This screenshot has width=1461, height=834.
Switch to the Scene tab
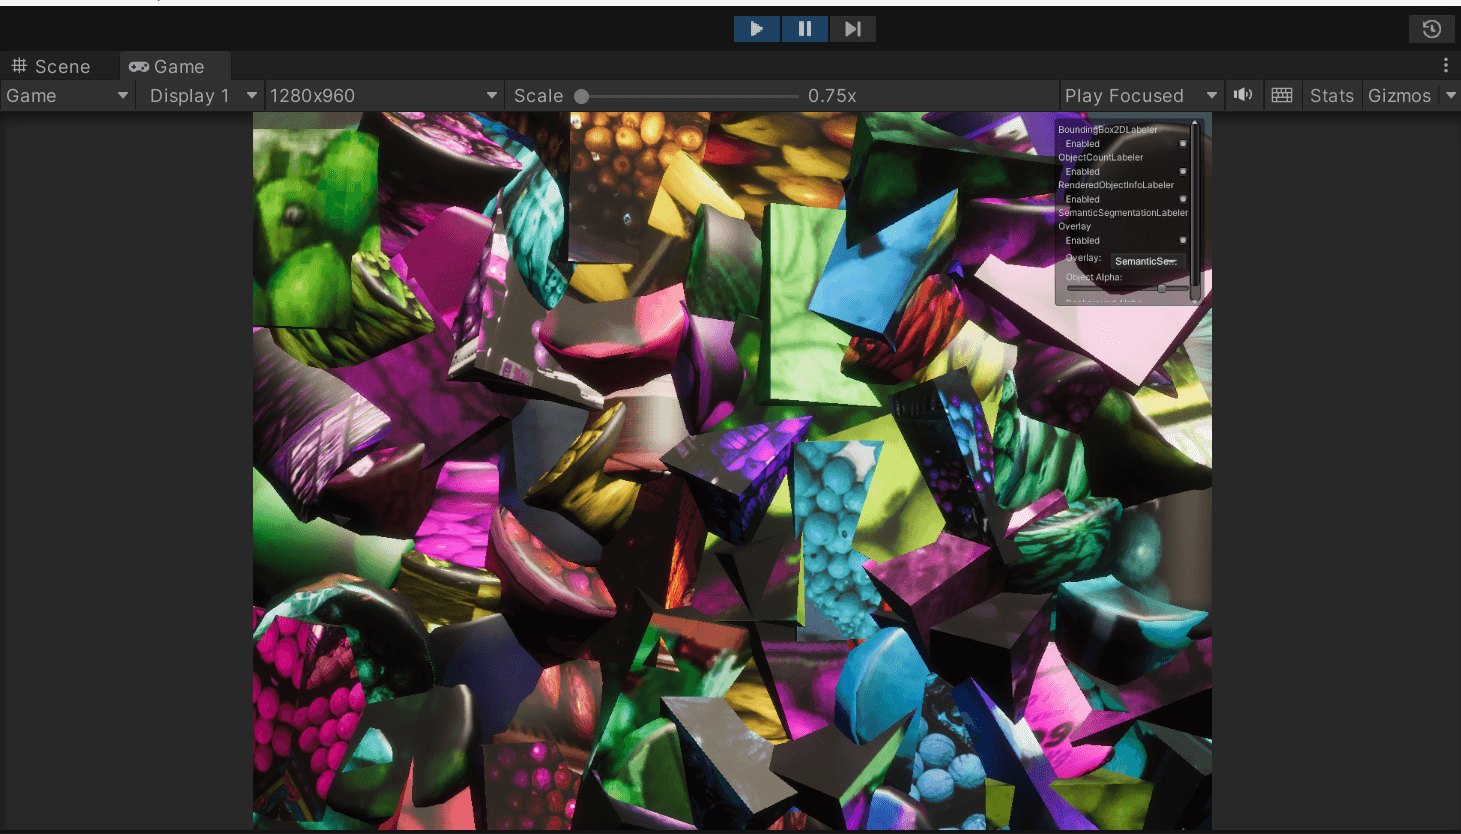pyautogui.click(x=52, y=66)
